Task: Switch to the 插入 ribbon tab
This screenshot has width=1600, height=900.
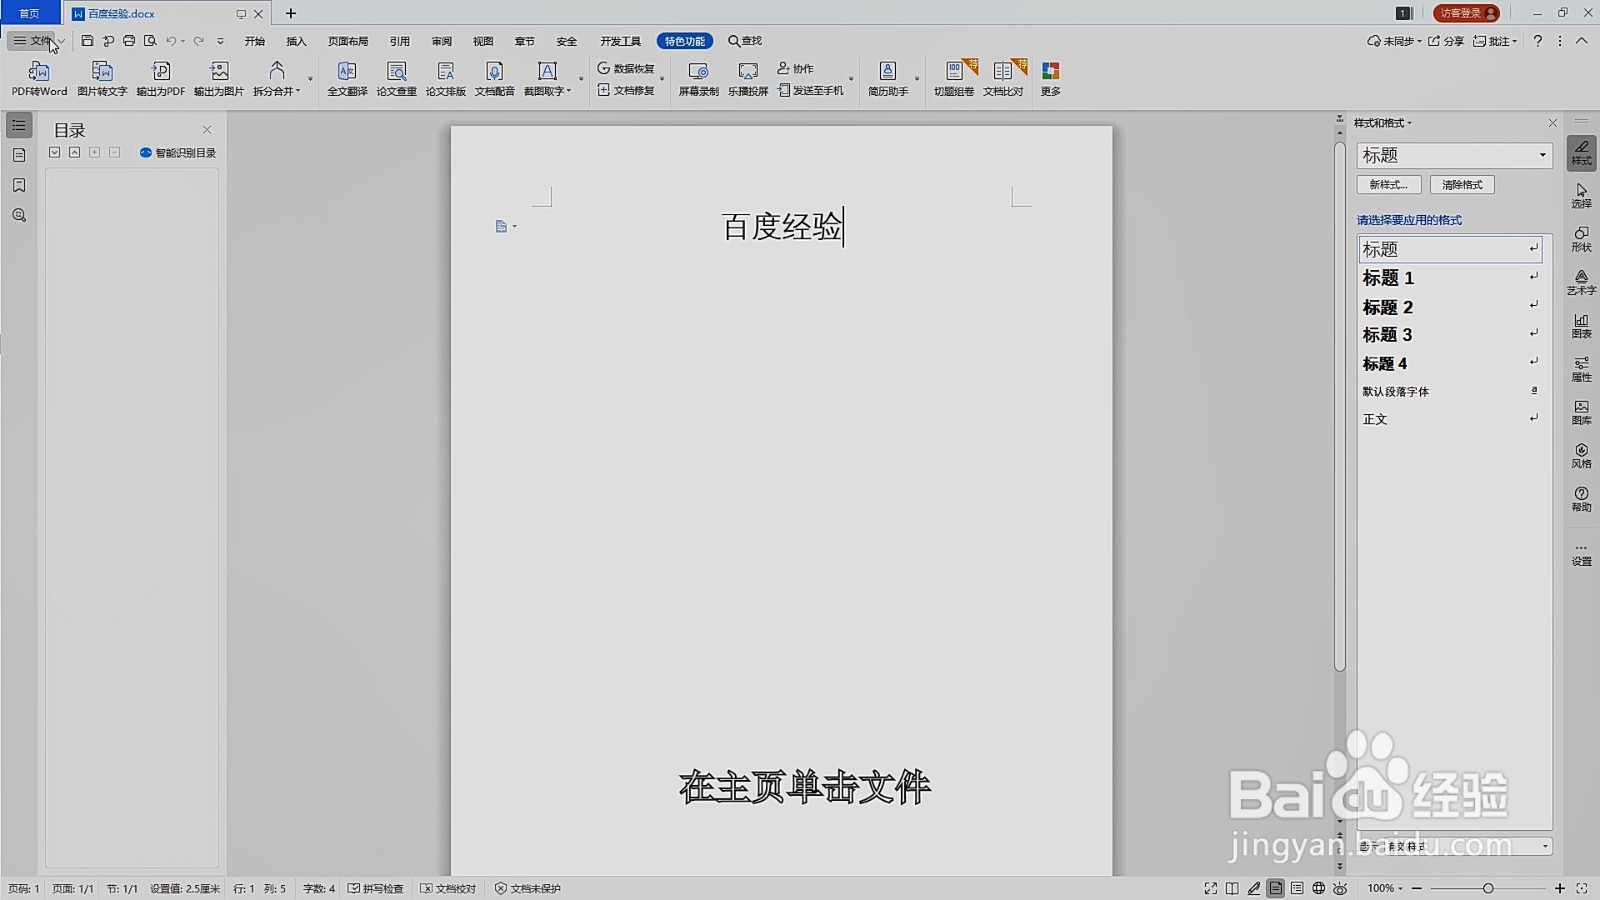Action: pos(296,41)
